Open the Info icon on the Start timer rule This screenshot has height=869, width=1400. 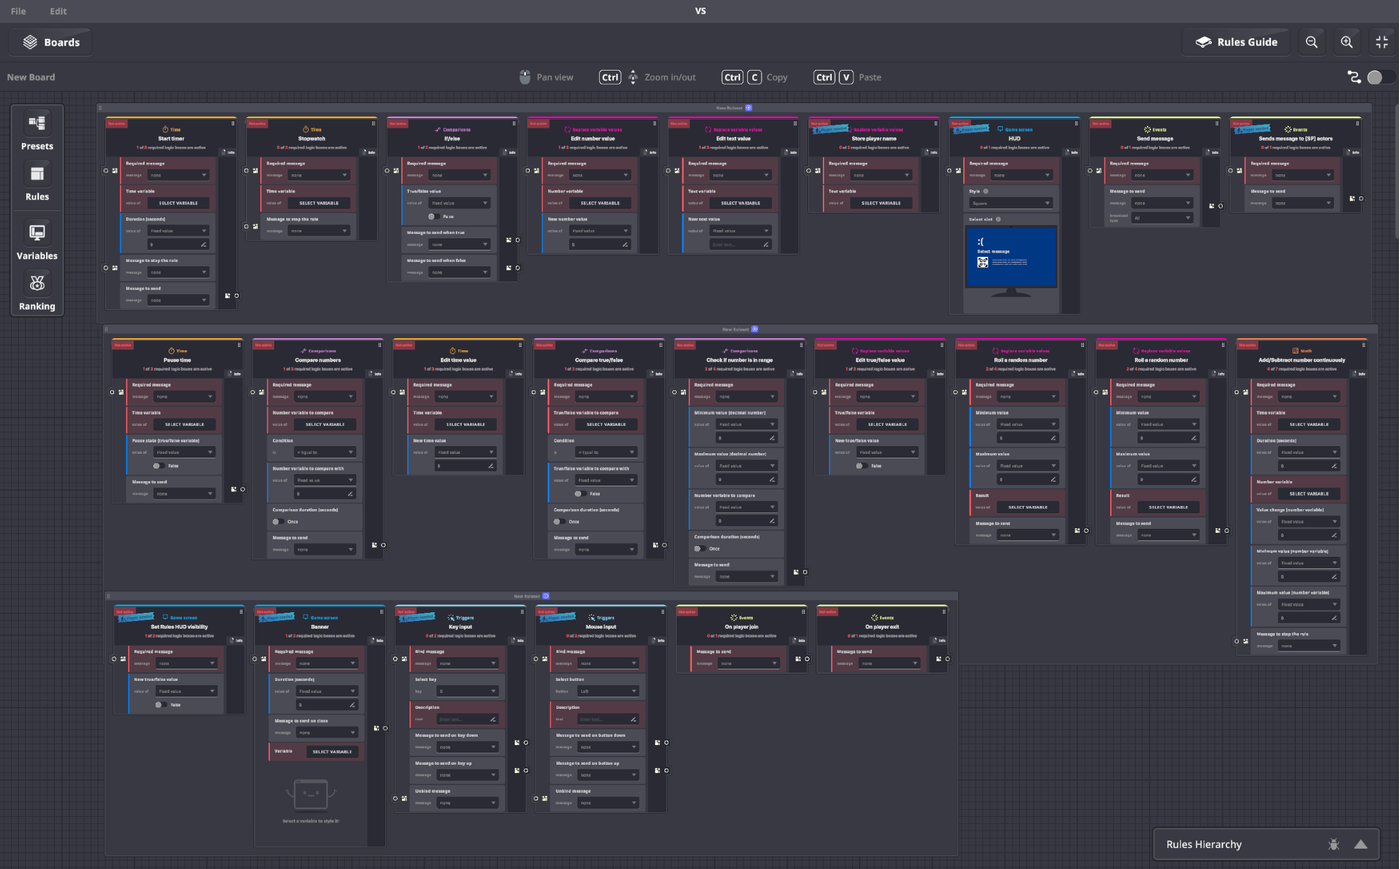point(228,152)
